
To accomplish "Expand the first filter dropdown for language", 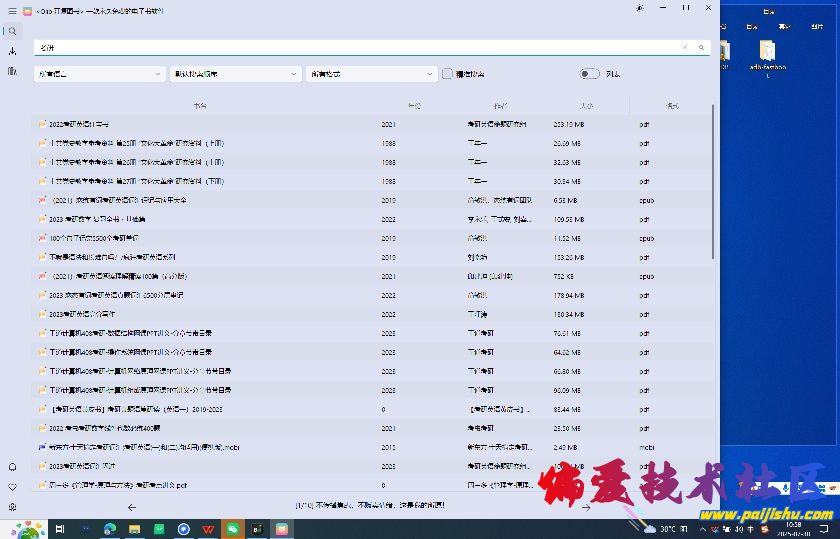I will pyautogui.click(x=100, y=74).
